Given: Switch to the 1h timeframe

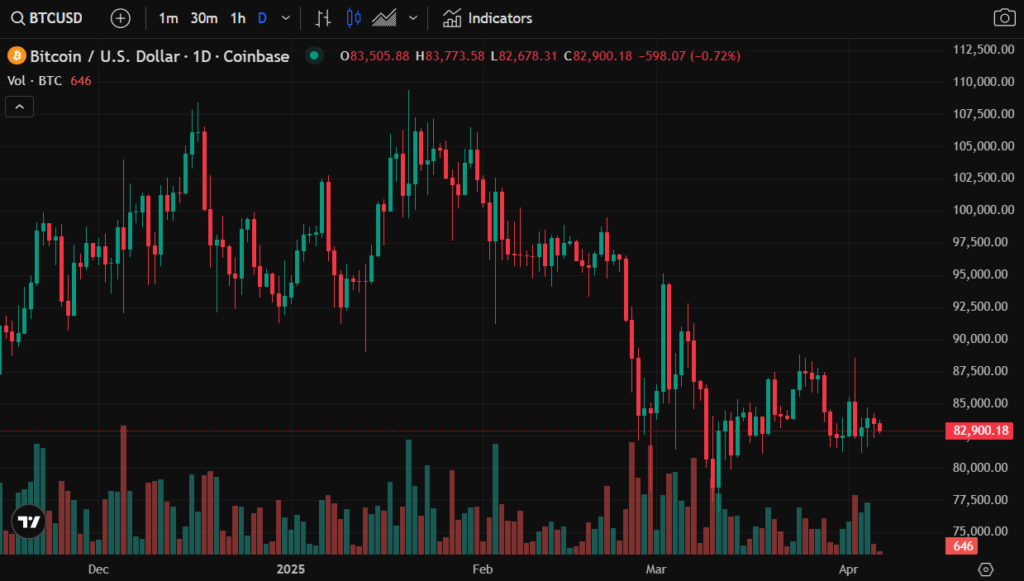Looking at the screenshot, I should (x=237, y=18).
